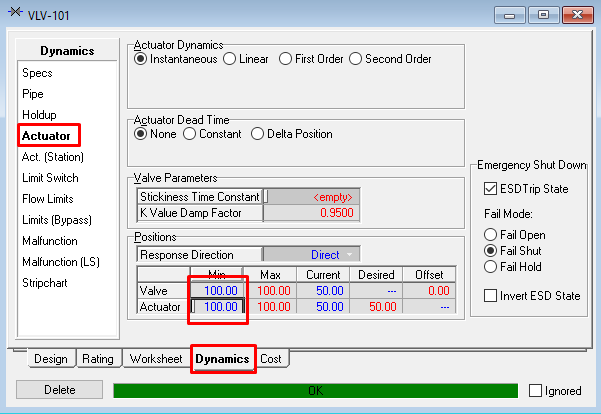Click the K Value Damp Factor field
Image resolution: width=601 pixels, height=414 pixels.
click(312, 213)
